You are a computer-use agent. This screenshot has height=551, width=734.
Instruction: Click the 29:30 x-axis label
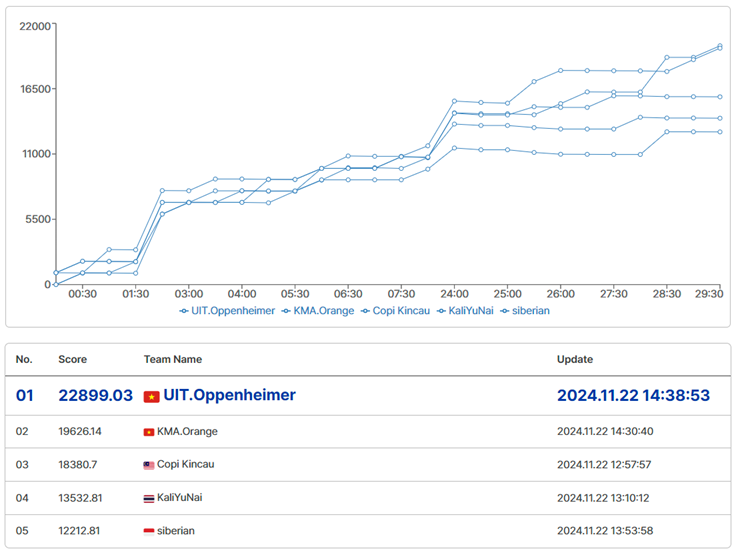[709, 294]
